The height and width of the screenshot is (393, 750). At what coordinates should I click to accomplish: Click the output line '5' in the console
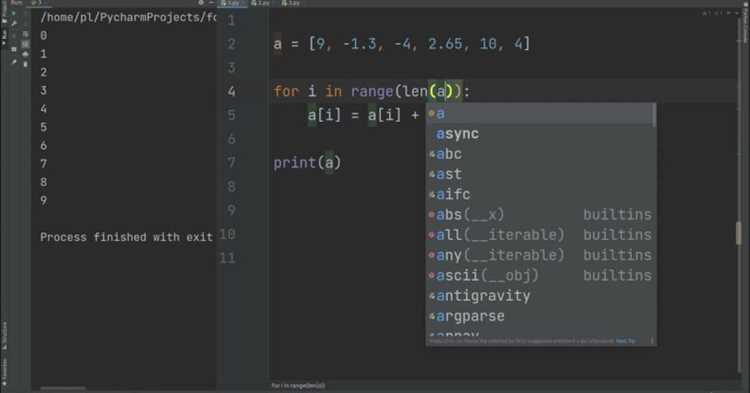coord(44,127)
